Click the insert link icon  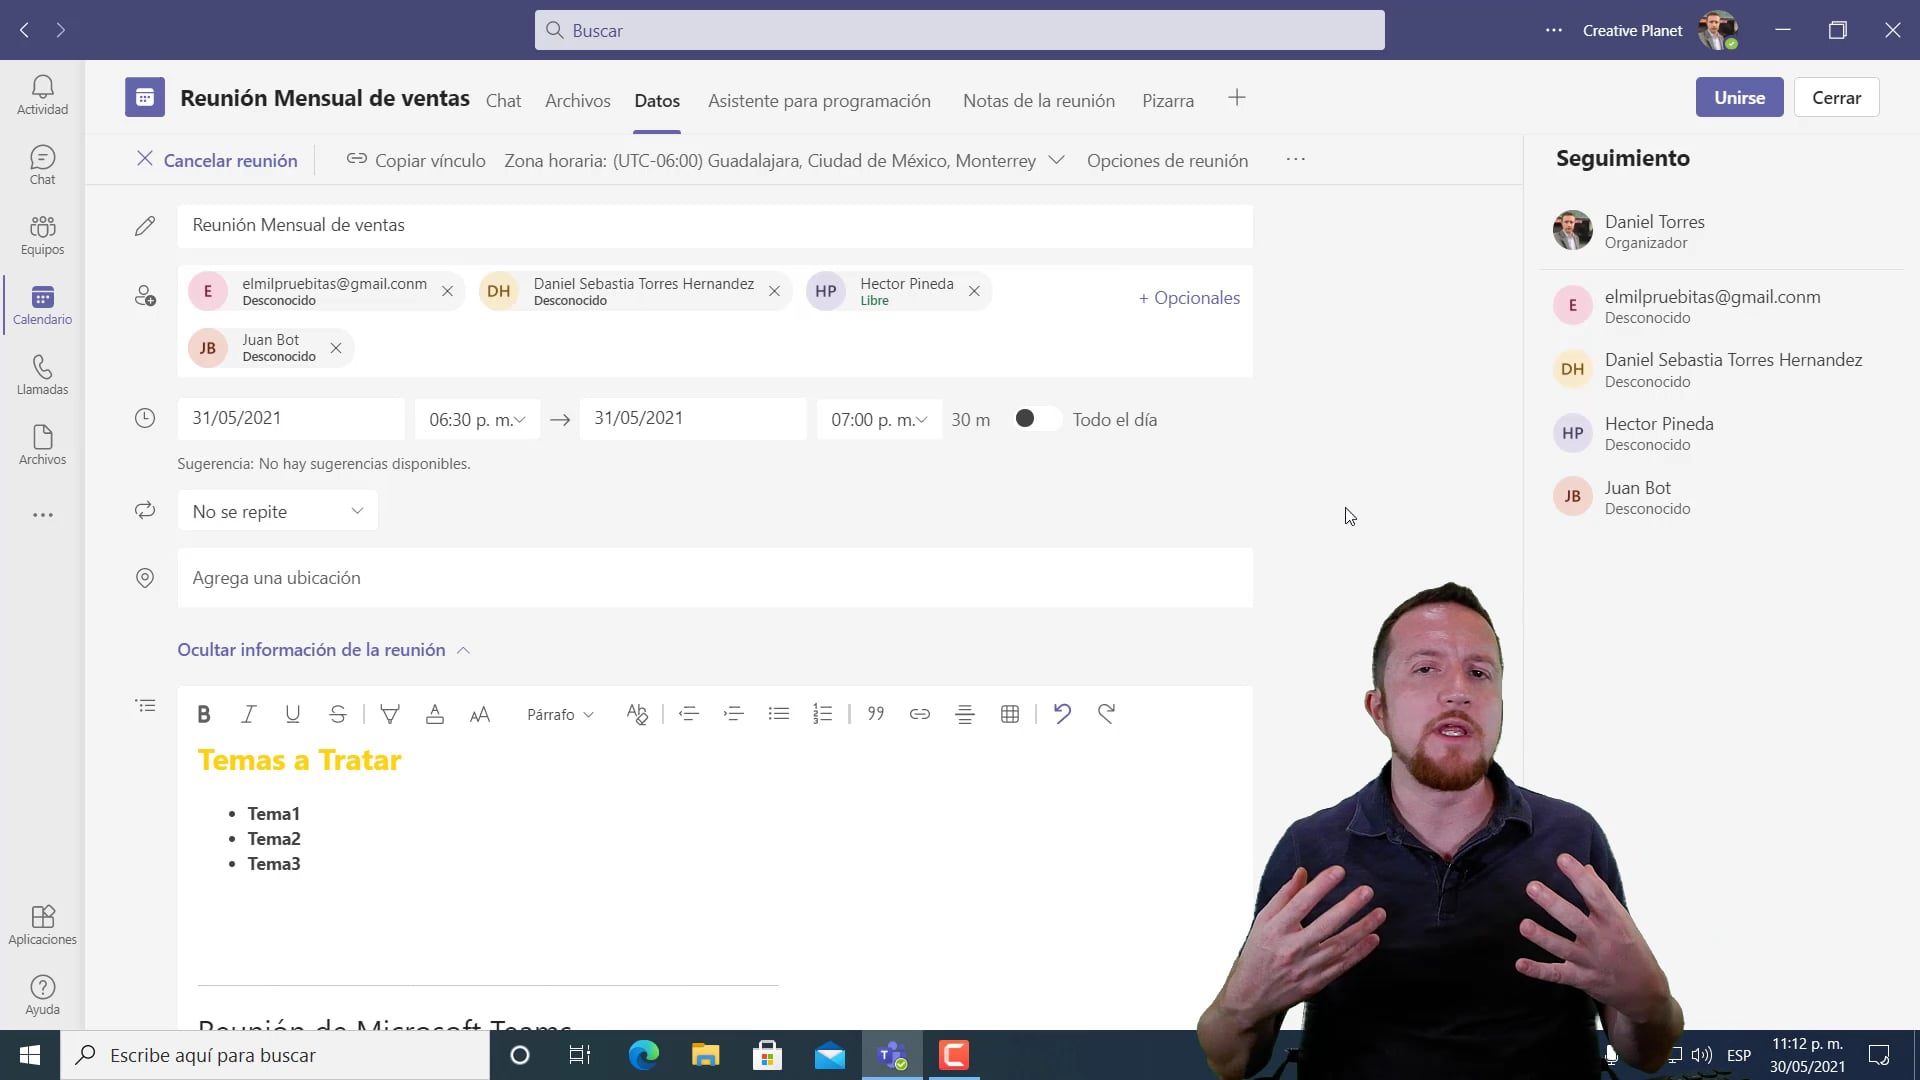(x=920, y=714)
